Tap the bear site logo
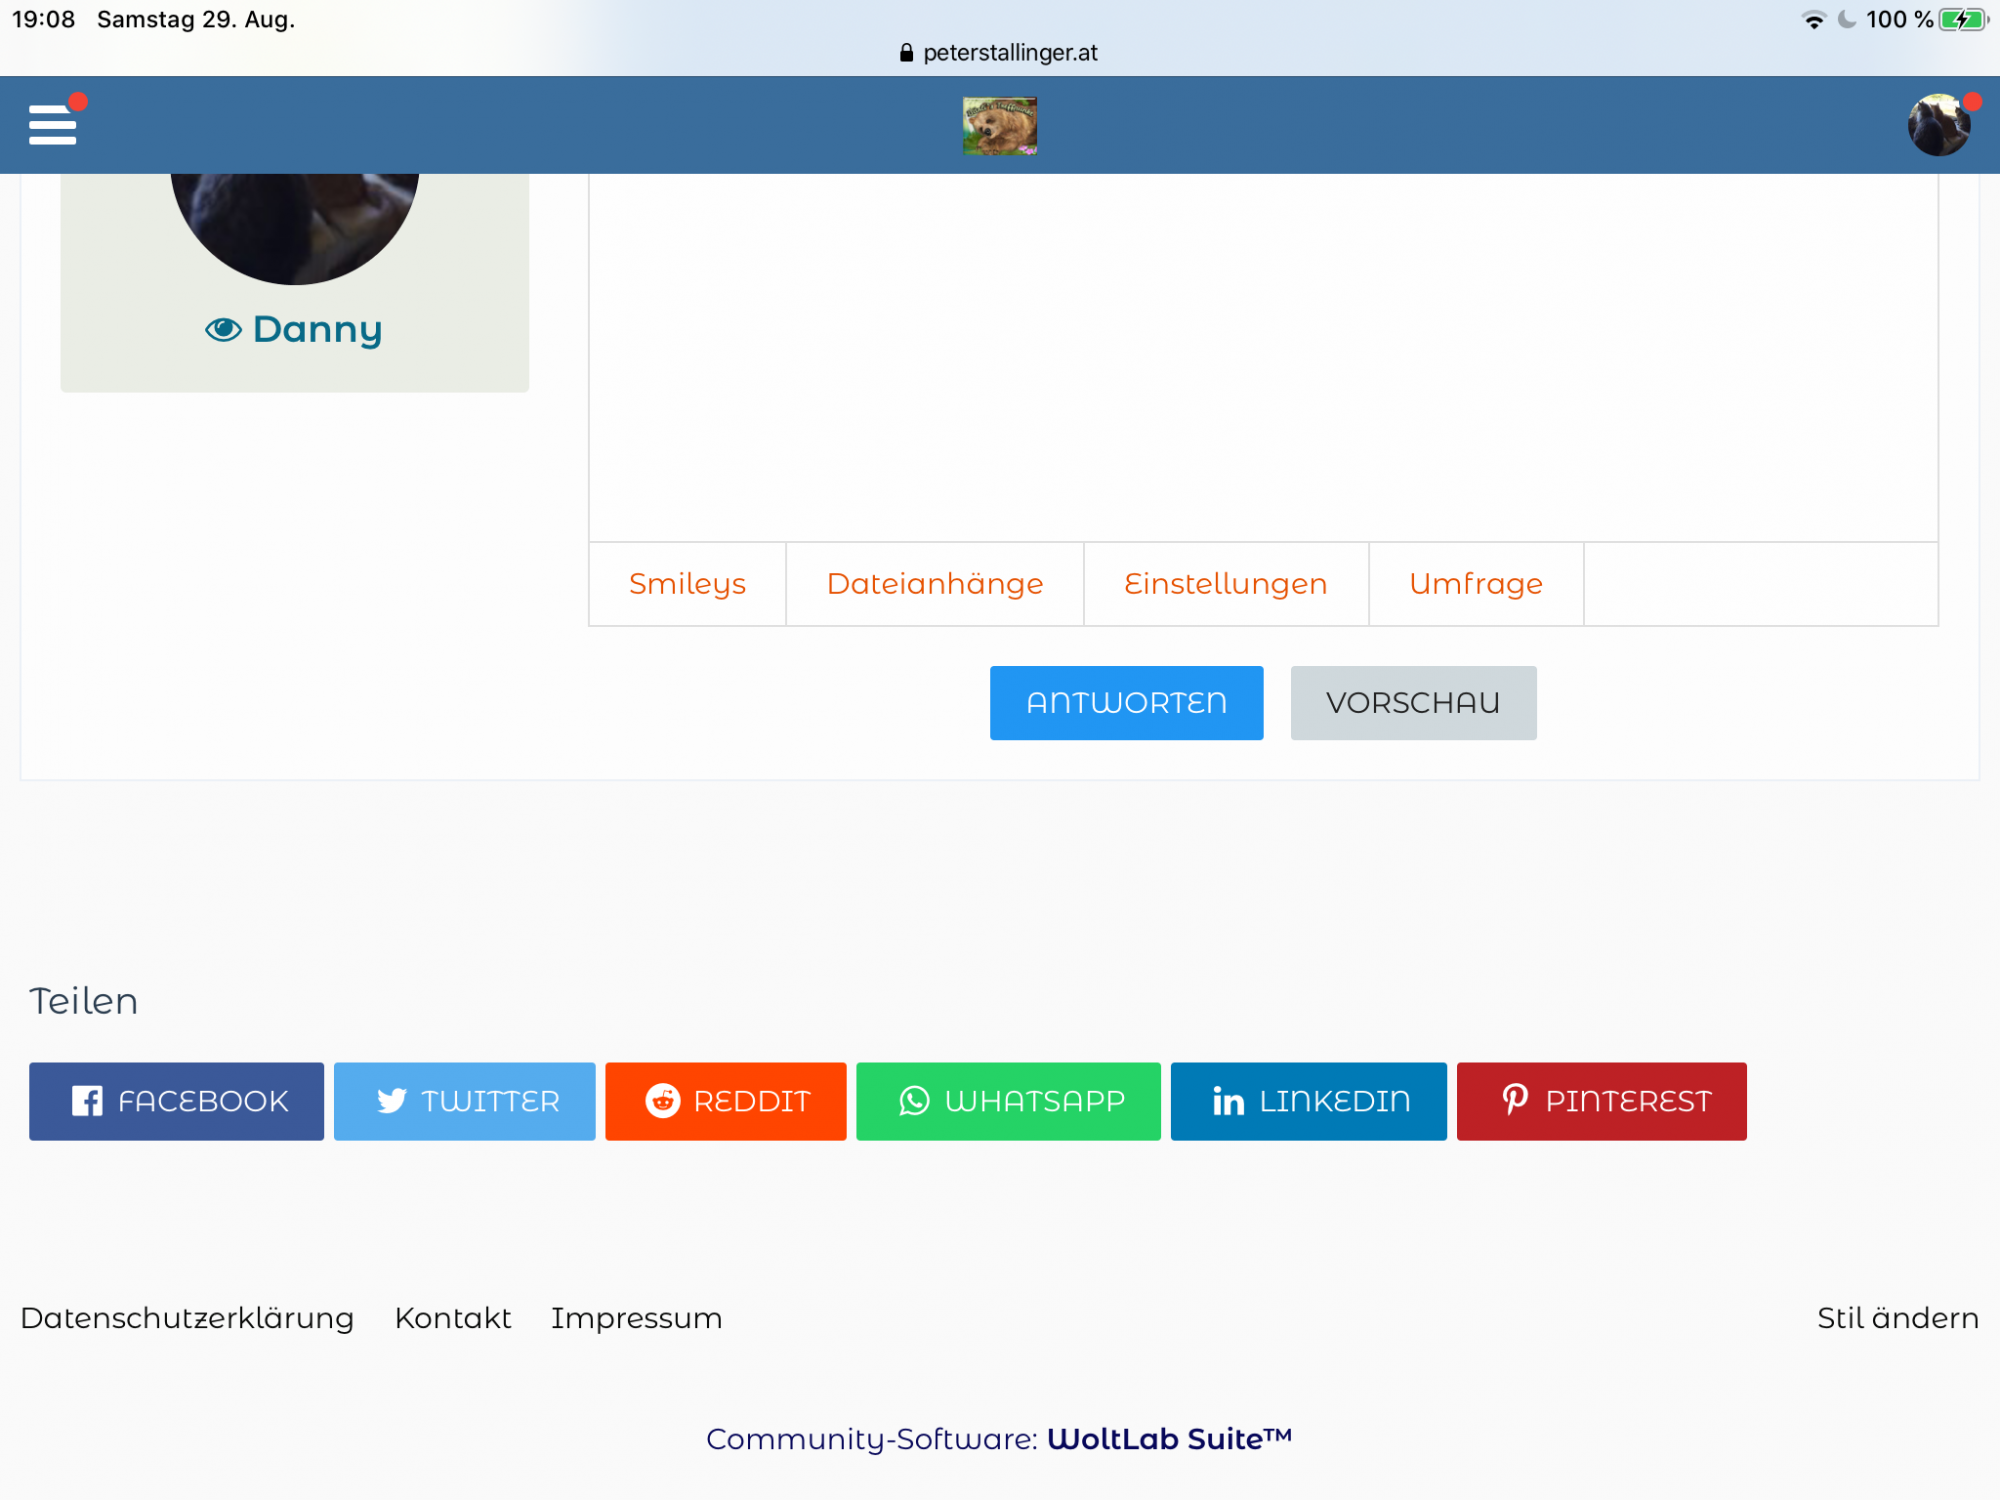The width and height of the screenshot is (2000, 1500). [999, 126]
